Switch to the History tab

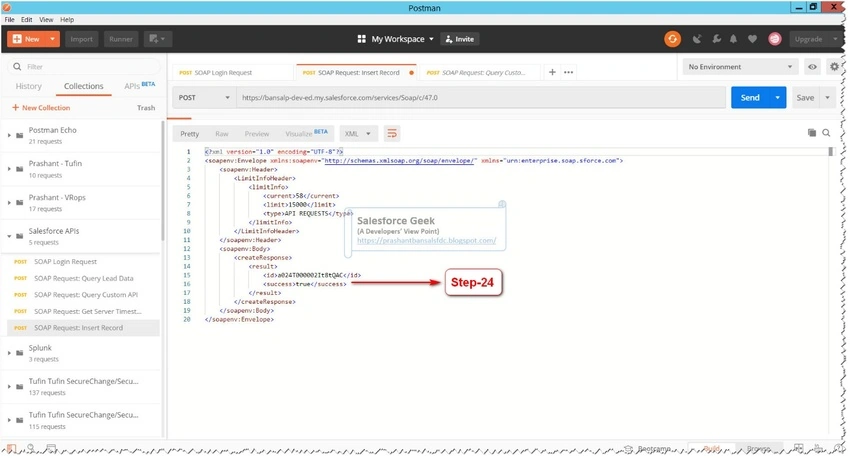(x=28, y=86)
